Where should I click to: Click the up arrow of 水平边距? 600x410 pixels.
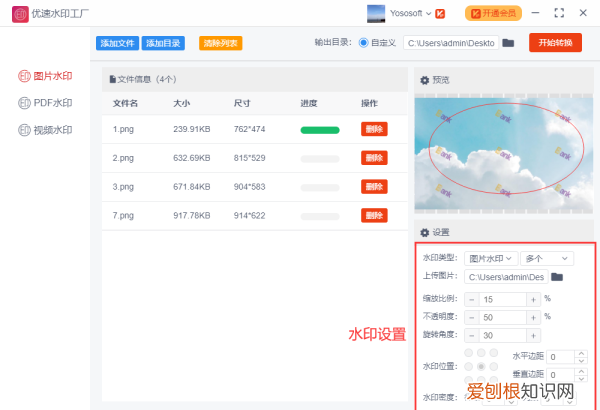click(581, 353)
